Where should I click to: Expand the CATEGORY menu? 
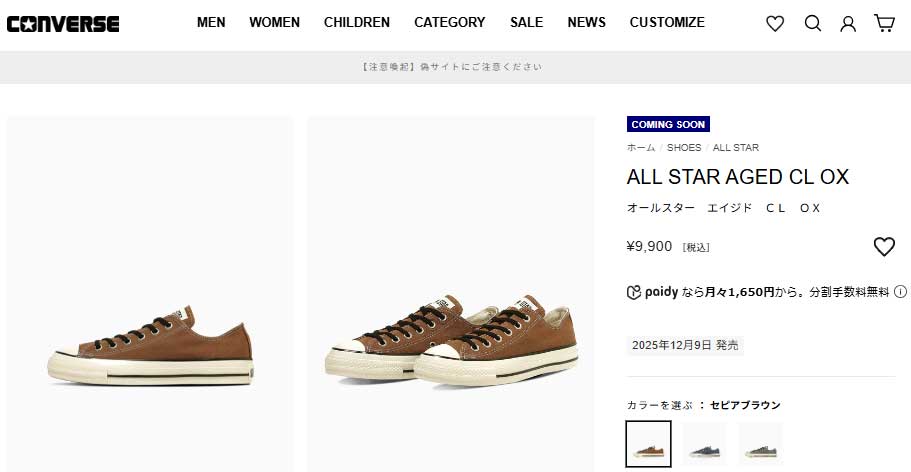point(449,22)
